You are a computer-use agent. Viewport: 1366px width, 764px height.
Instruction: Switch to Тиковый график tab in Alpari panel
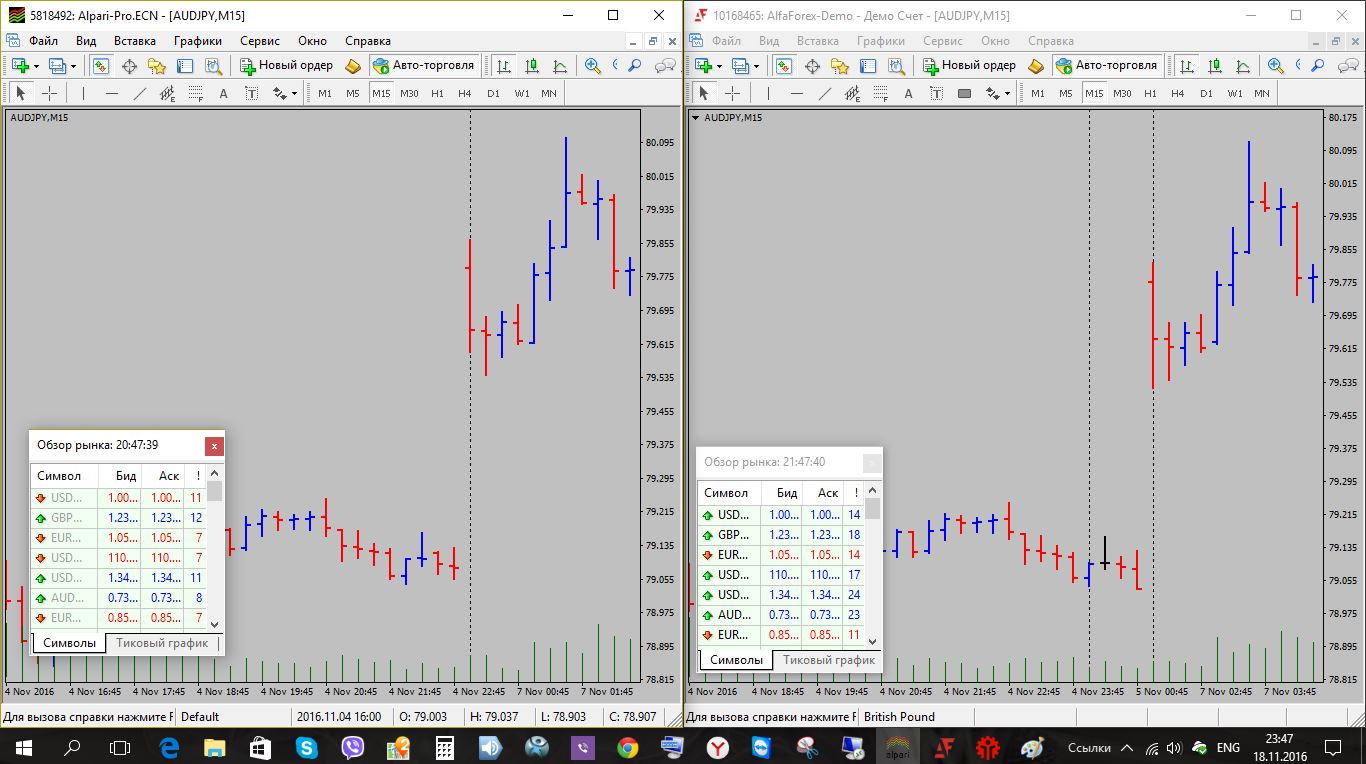pyautogui.click(x=162, y=643)
